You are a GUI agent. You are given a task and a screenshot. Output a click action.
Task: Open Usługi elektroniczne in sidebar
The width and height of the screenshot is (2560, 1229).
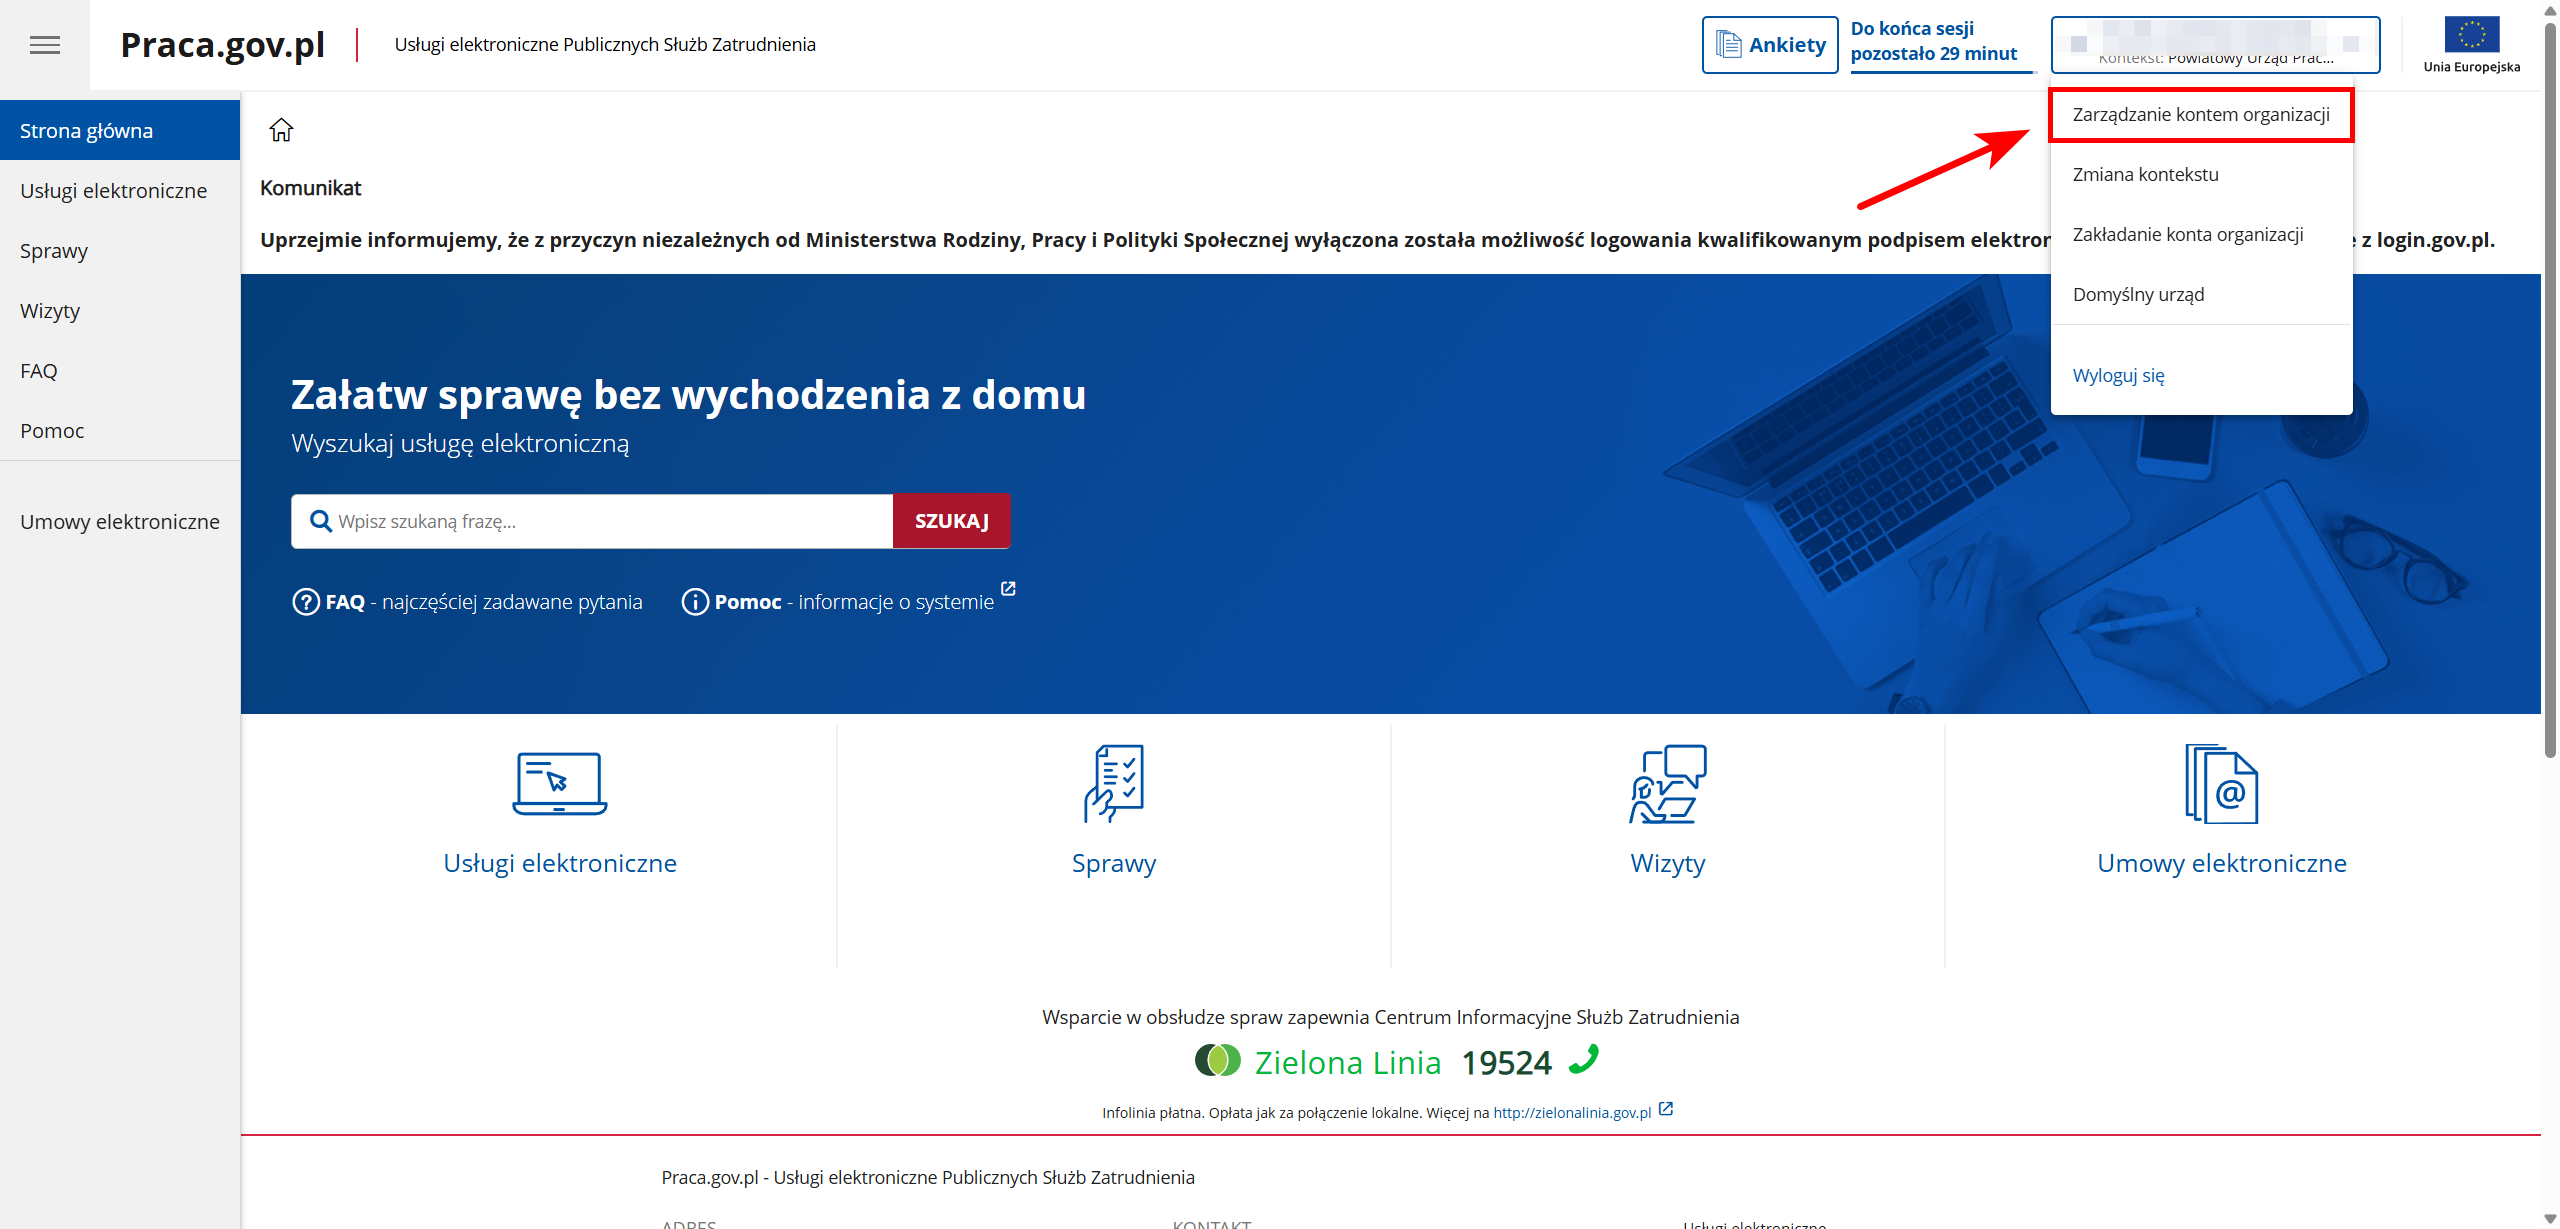(x=120, y=191)
